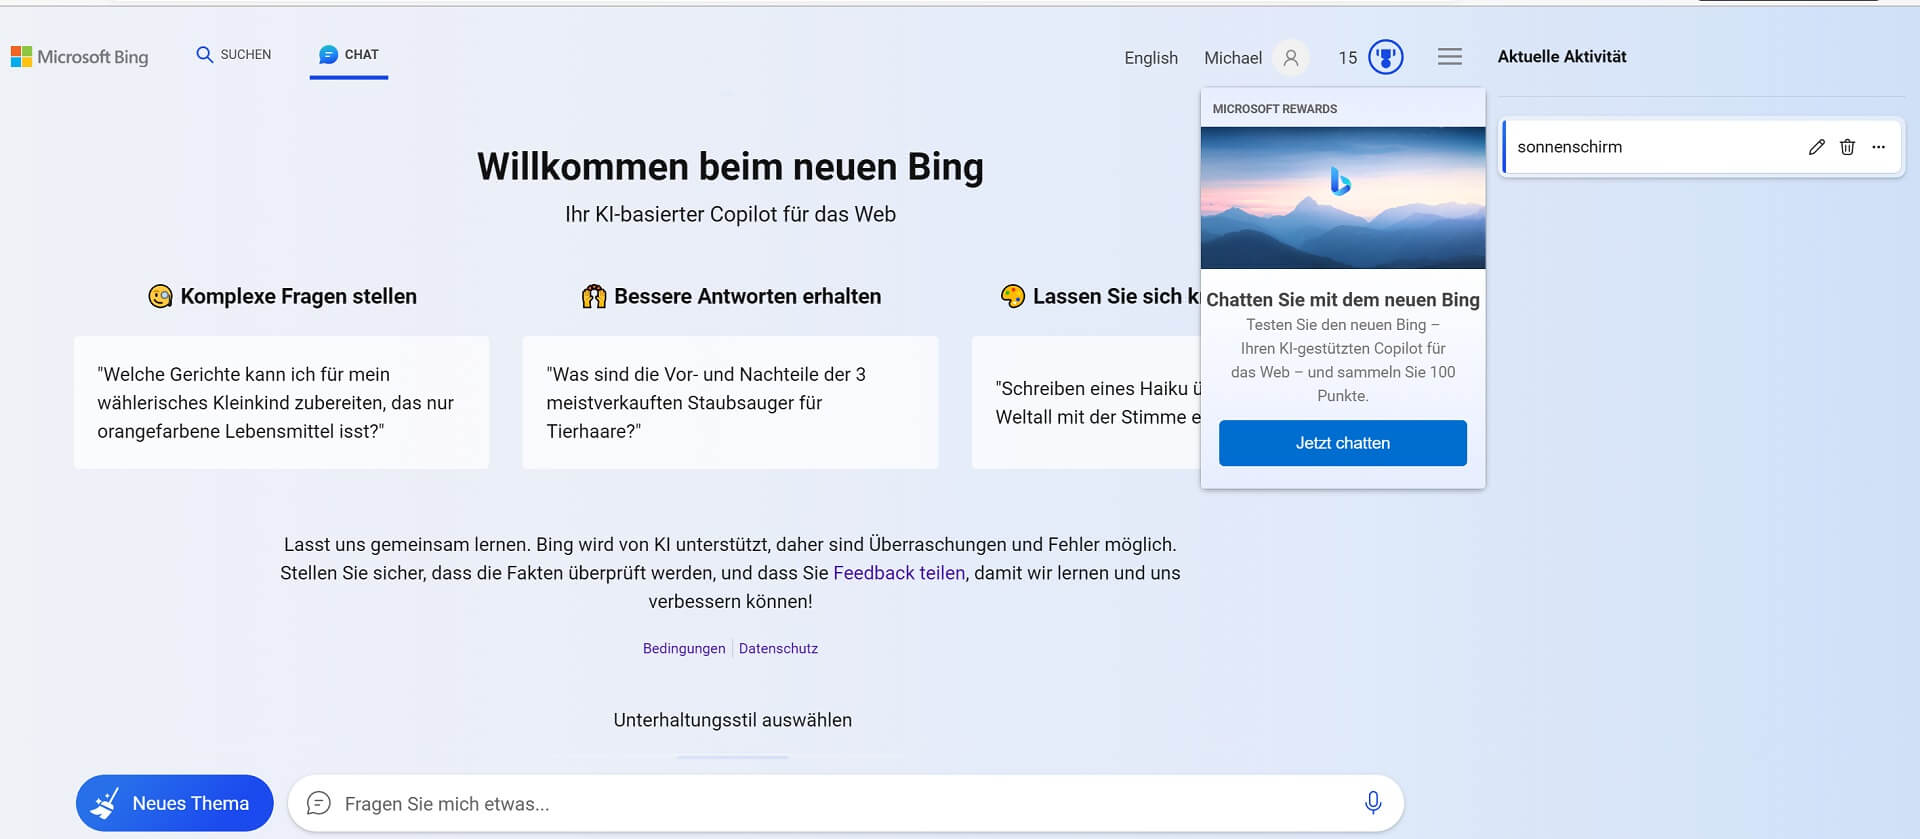This screenshot has width=1920, height=839.
Task: Select the orange food toddler example prompt
Action: tap(282, 403)
